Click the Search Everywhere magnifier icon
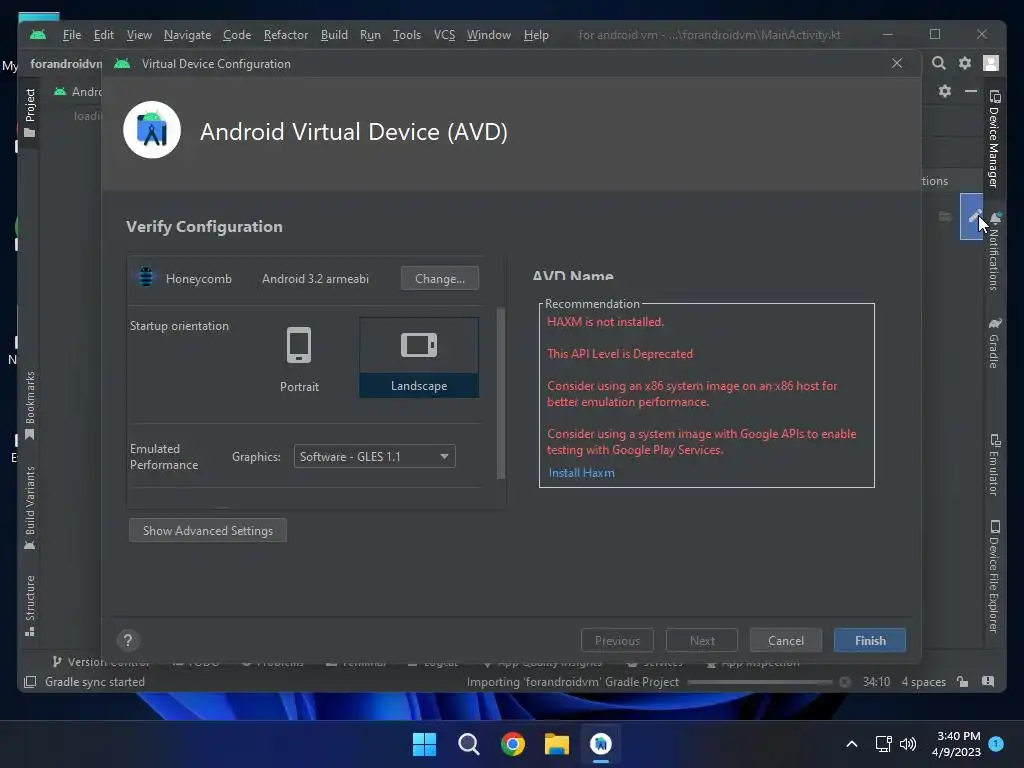Screen dimensions: 1024x768 click(x=938, y=63)
